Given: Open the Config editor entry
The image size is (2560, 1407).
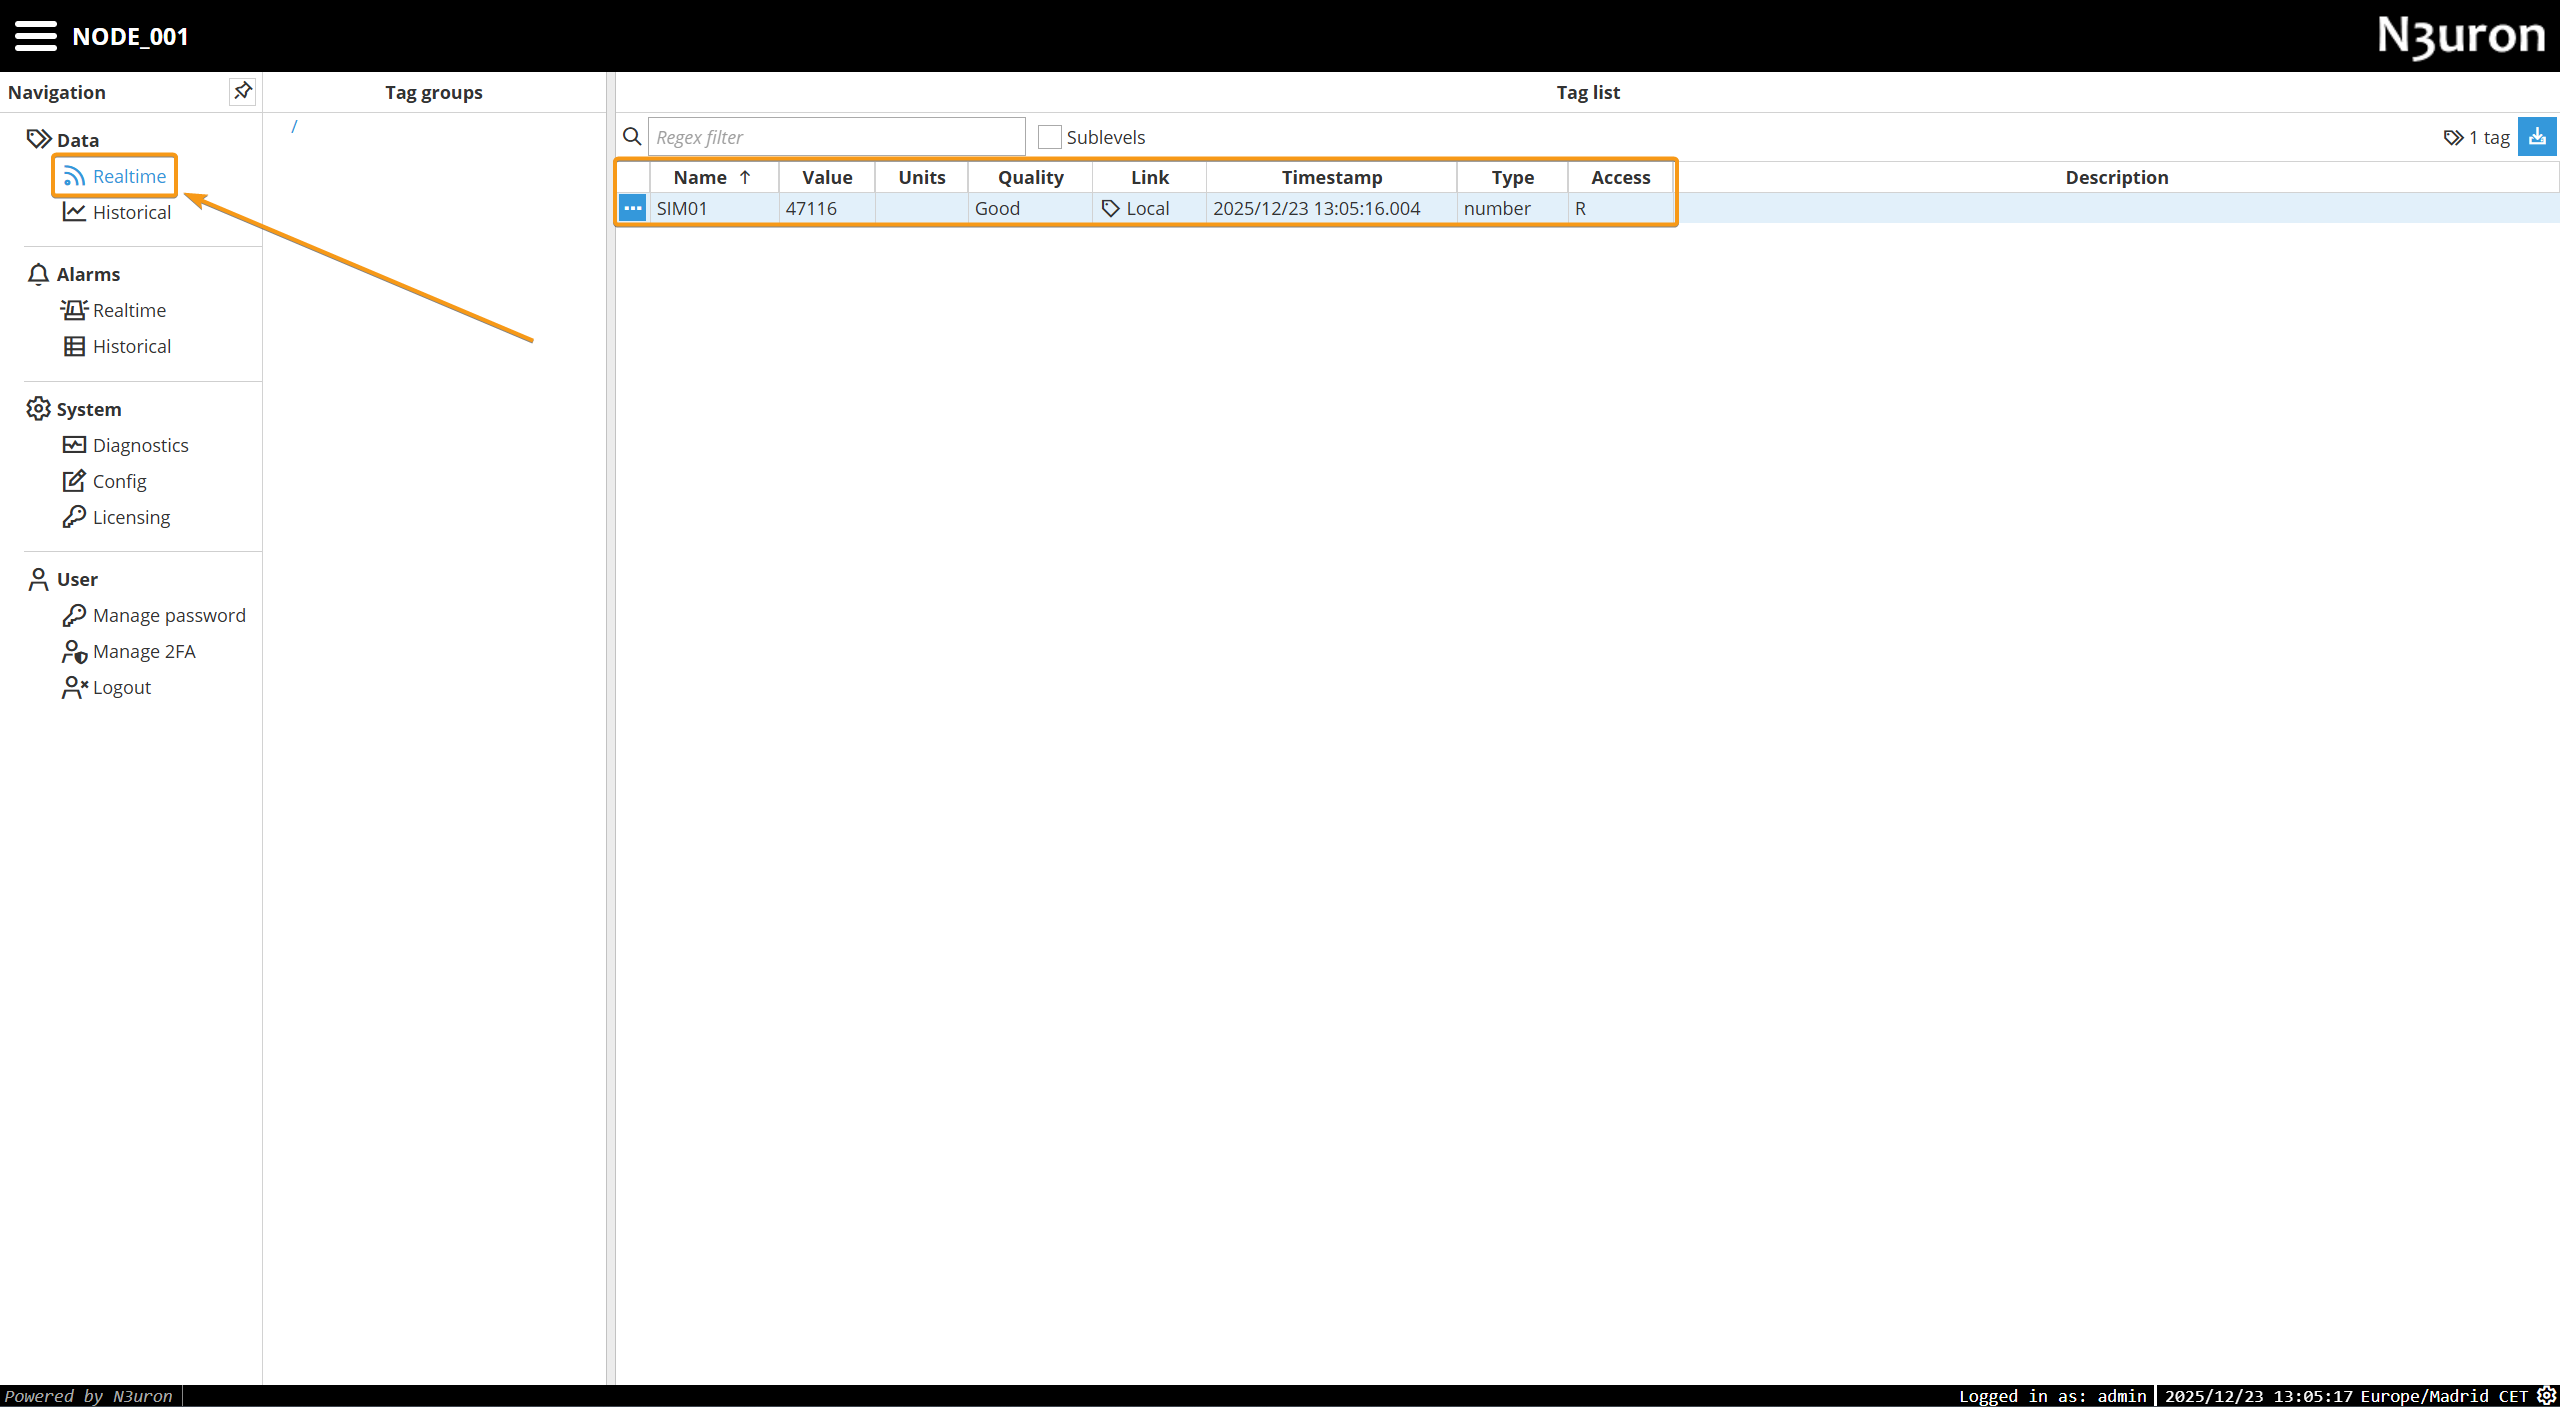Looking at the screenshot, I should (119, 481).
